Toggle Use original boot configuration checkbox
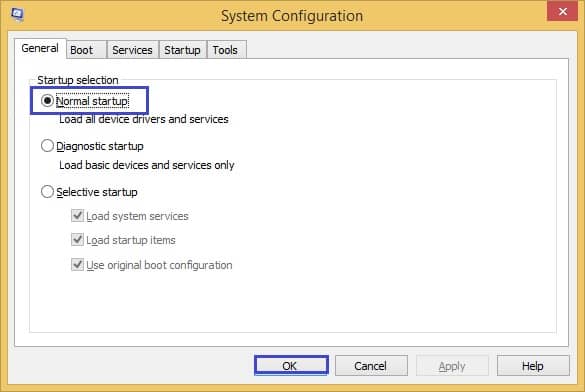The height and width of the screenshot is (392, 585). [x=77, y=265]
